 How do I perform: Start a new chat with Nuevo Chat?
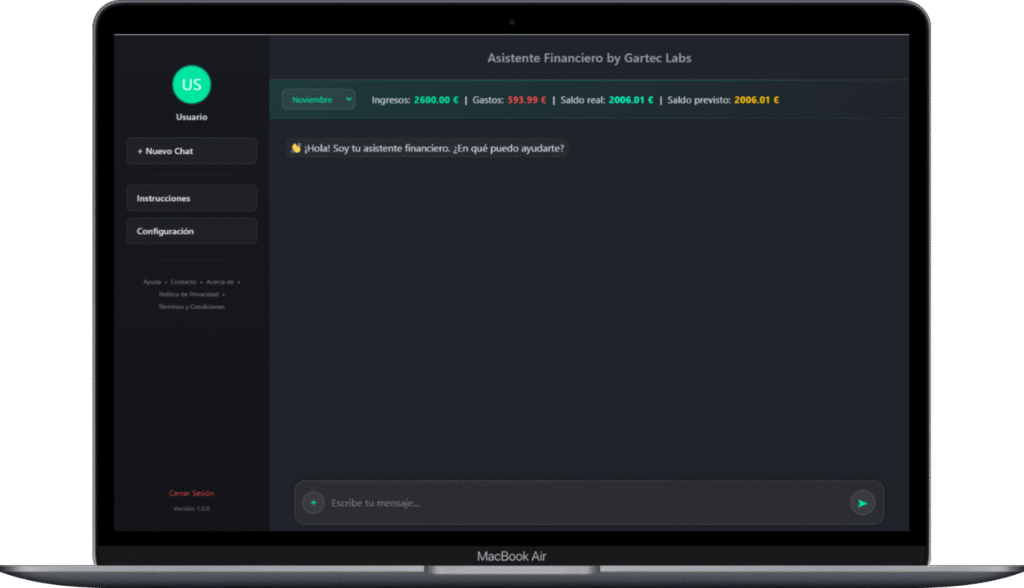[x=191, y=151]
